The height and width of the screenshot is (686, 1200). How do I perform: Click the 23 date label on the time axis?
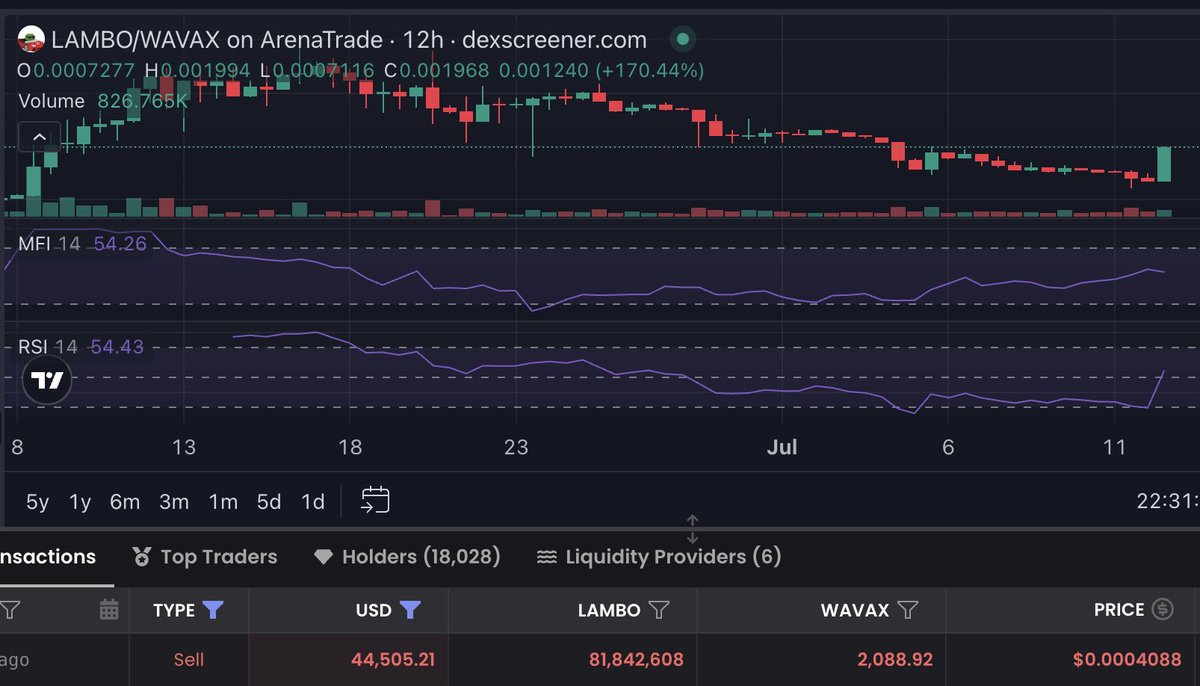pyautogui.click(x=516, y=447)
